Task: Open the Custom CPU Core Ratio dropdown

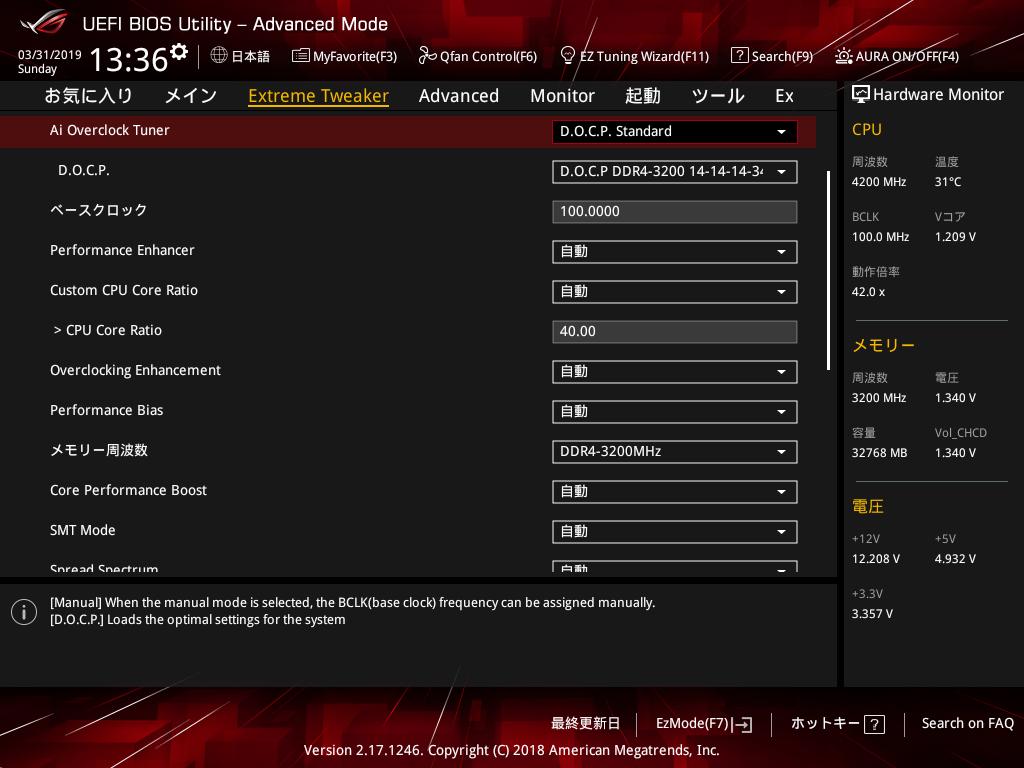Action: point(675,291)
